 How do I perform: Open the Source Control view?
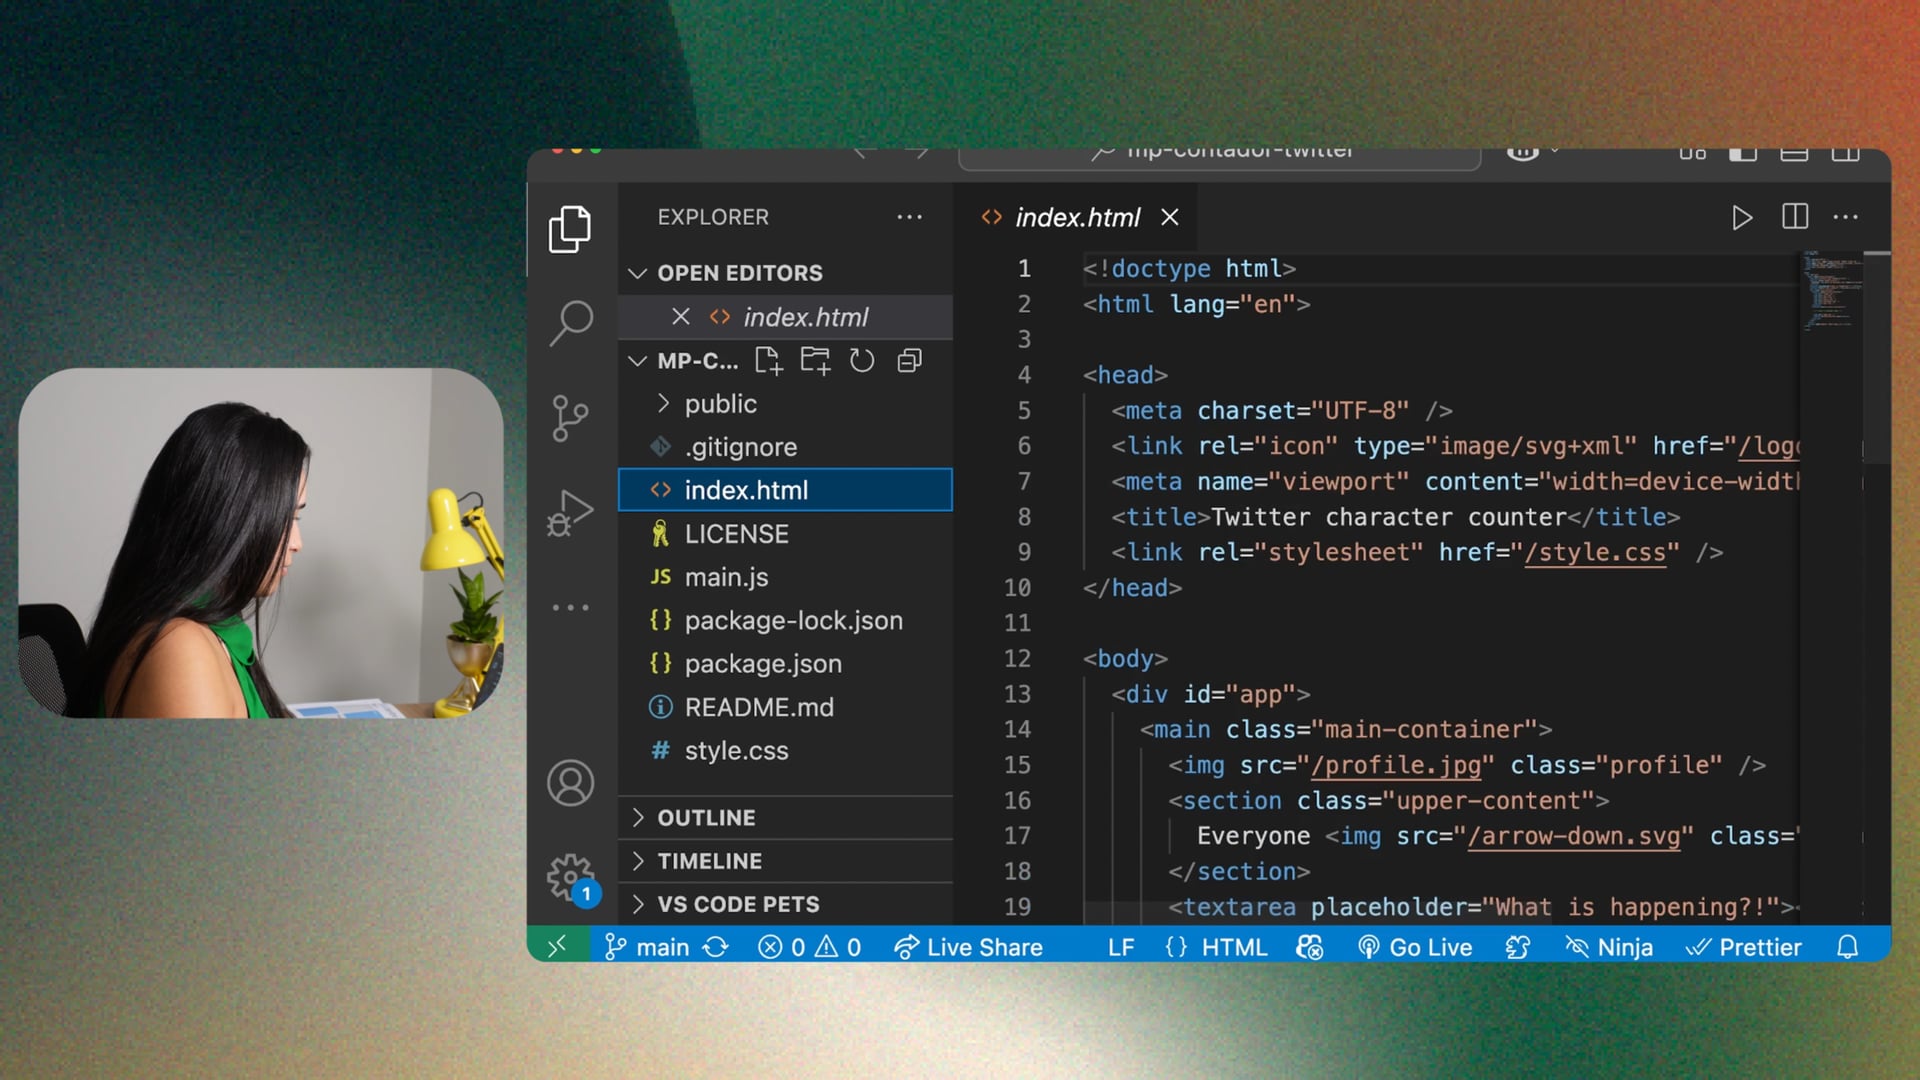570,418
